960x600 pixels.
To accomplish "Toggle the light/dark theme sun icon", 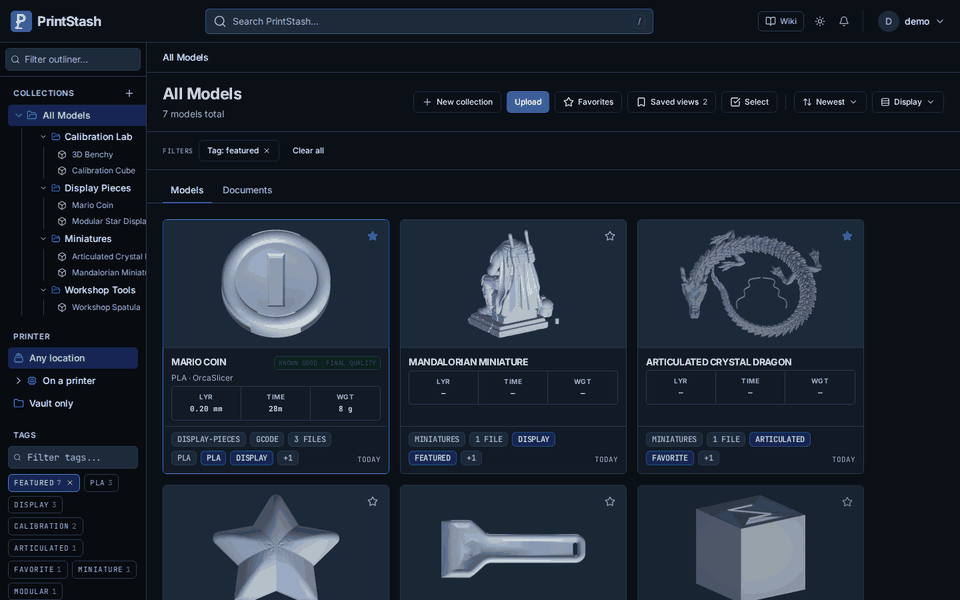I will 820,21.
